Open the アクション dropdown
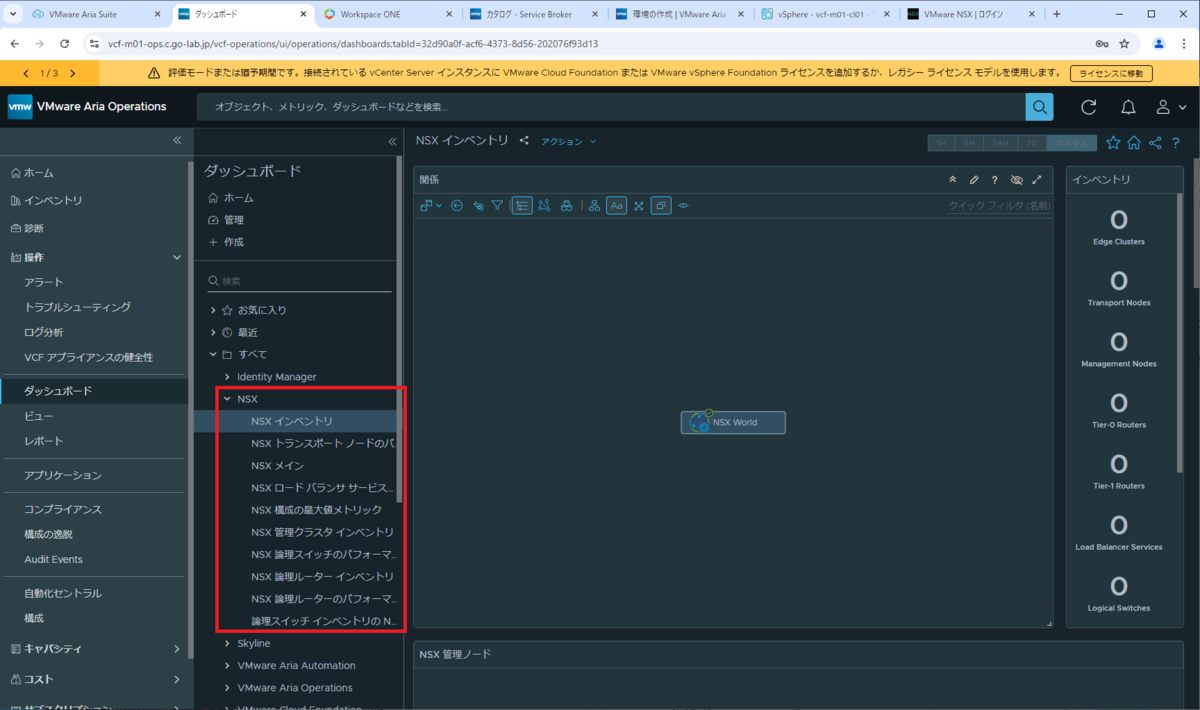The height and width of the screenshot is (710, 1200). [x=568, y=141]
